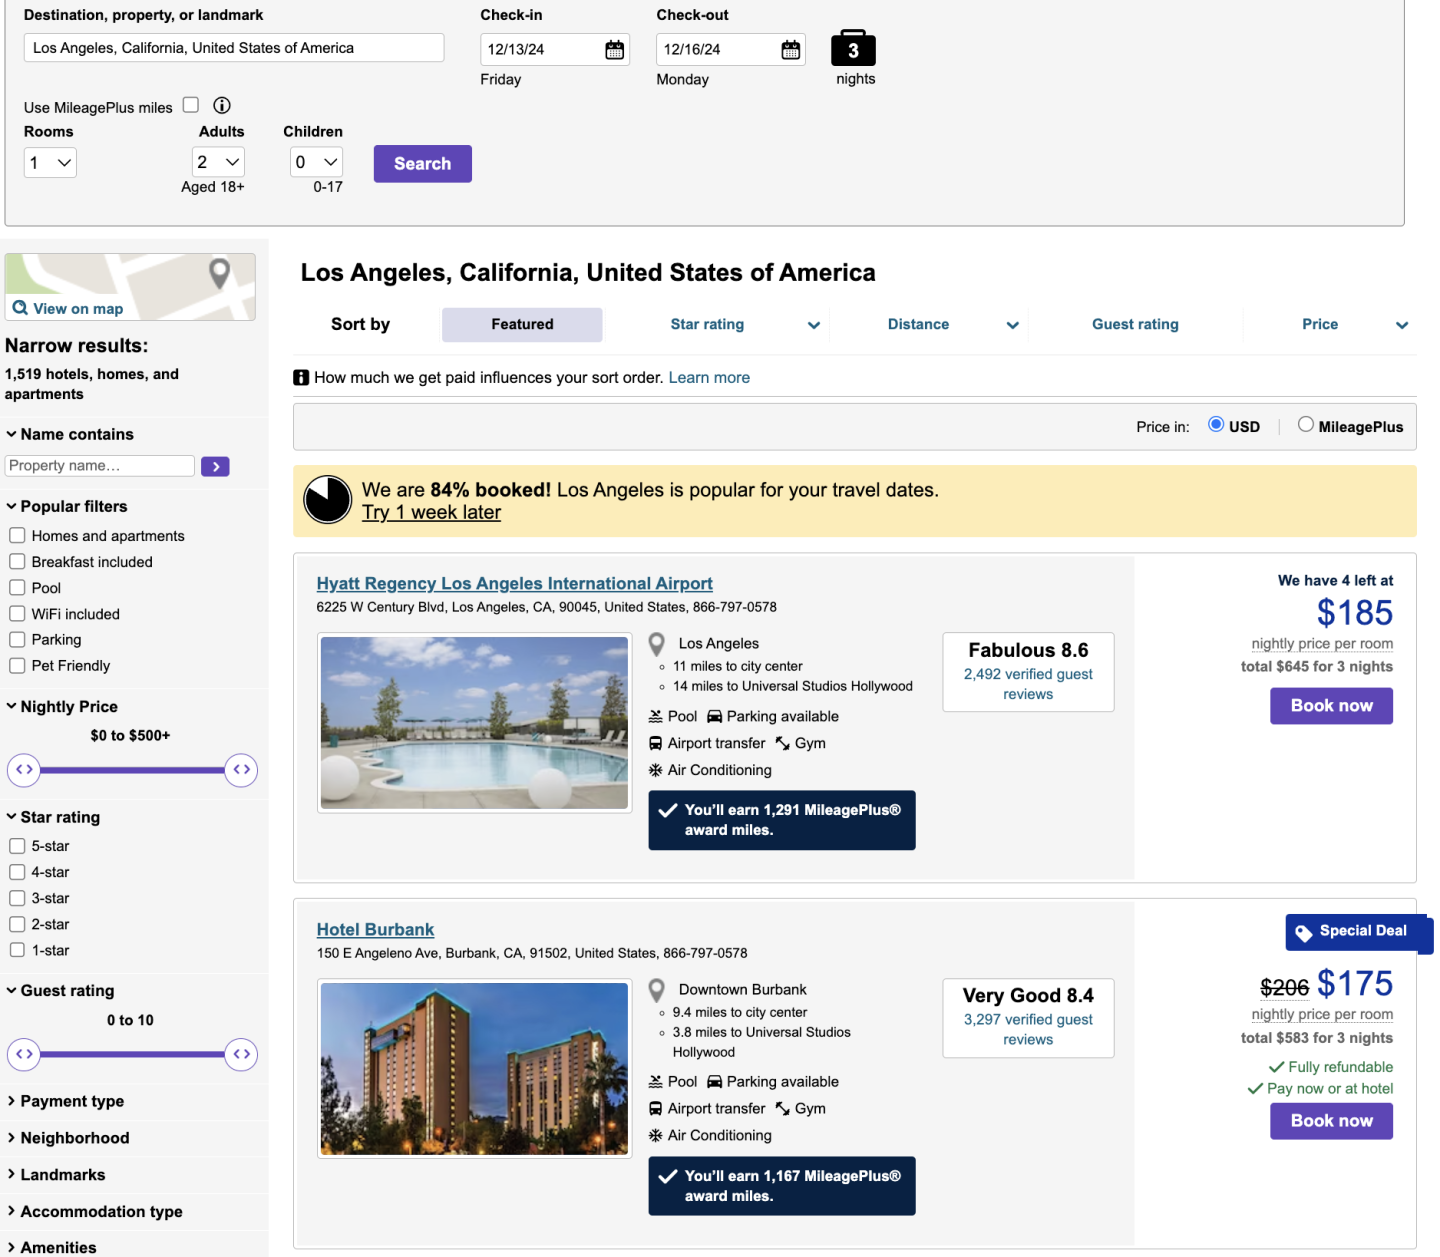Check the Breakfast included filter
The image size is (1440, 1257).
[x=17, y=562]
